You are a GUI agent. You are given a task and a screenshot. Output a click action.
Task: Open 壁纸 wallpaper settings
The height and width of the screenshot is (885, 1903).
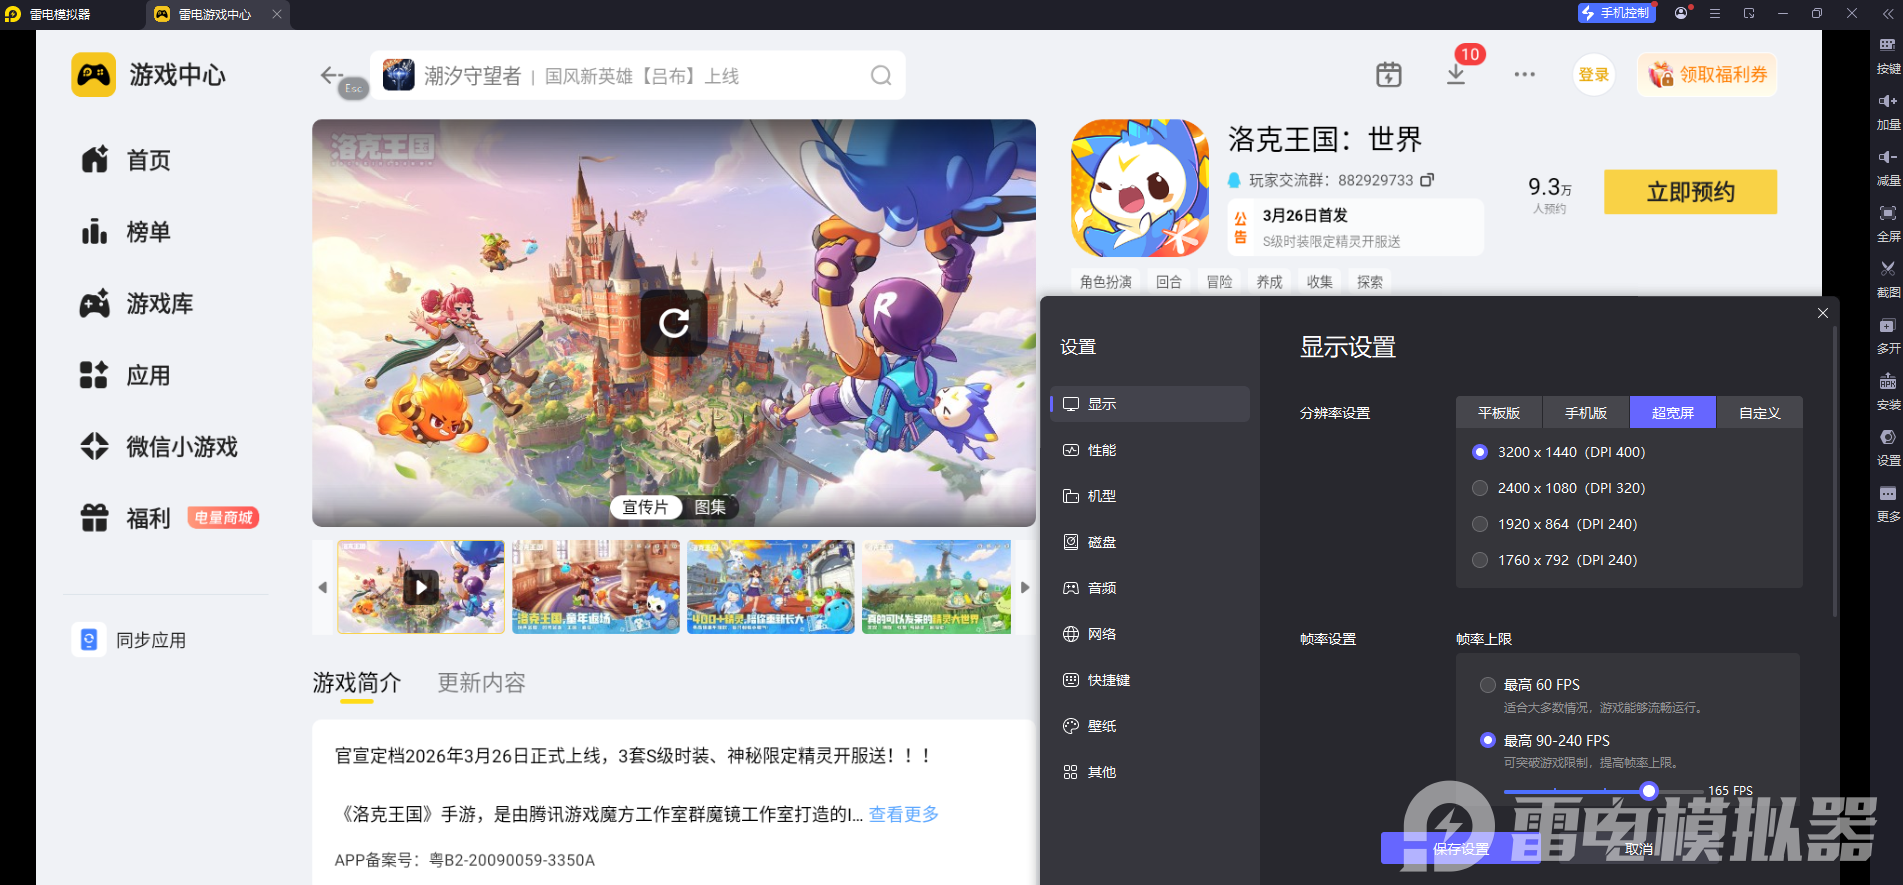pos(1150,726)
